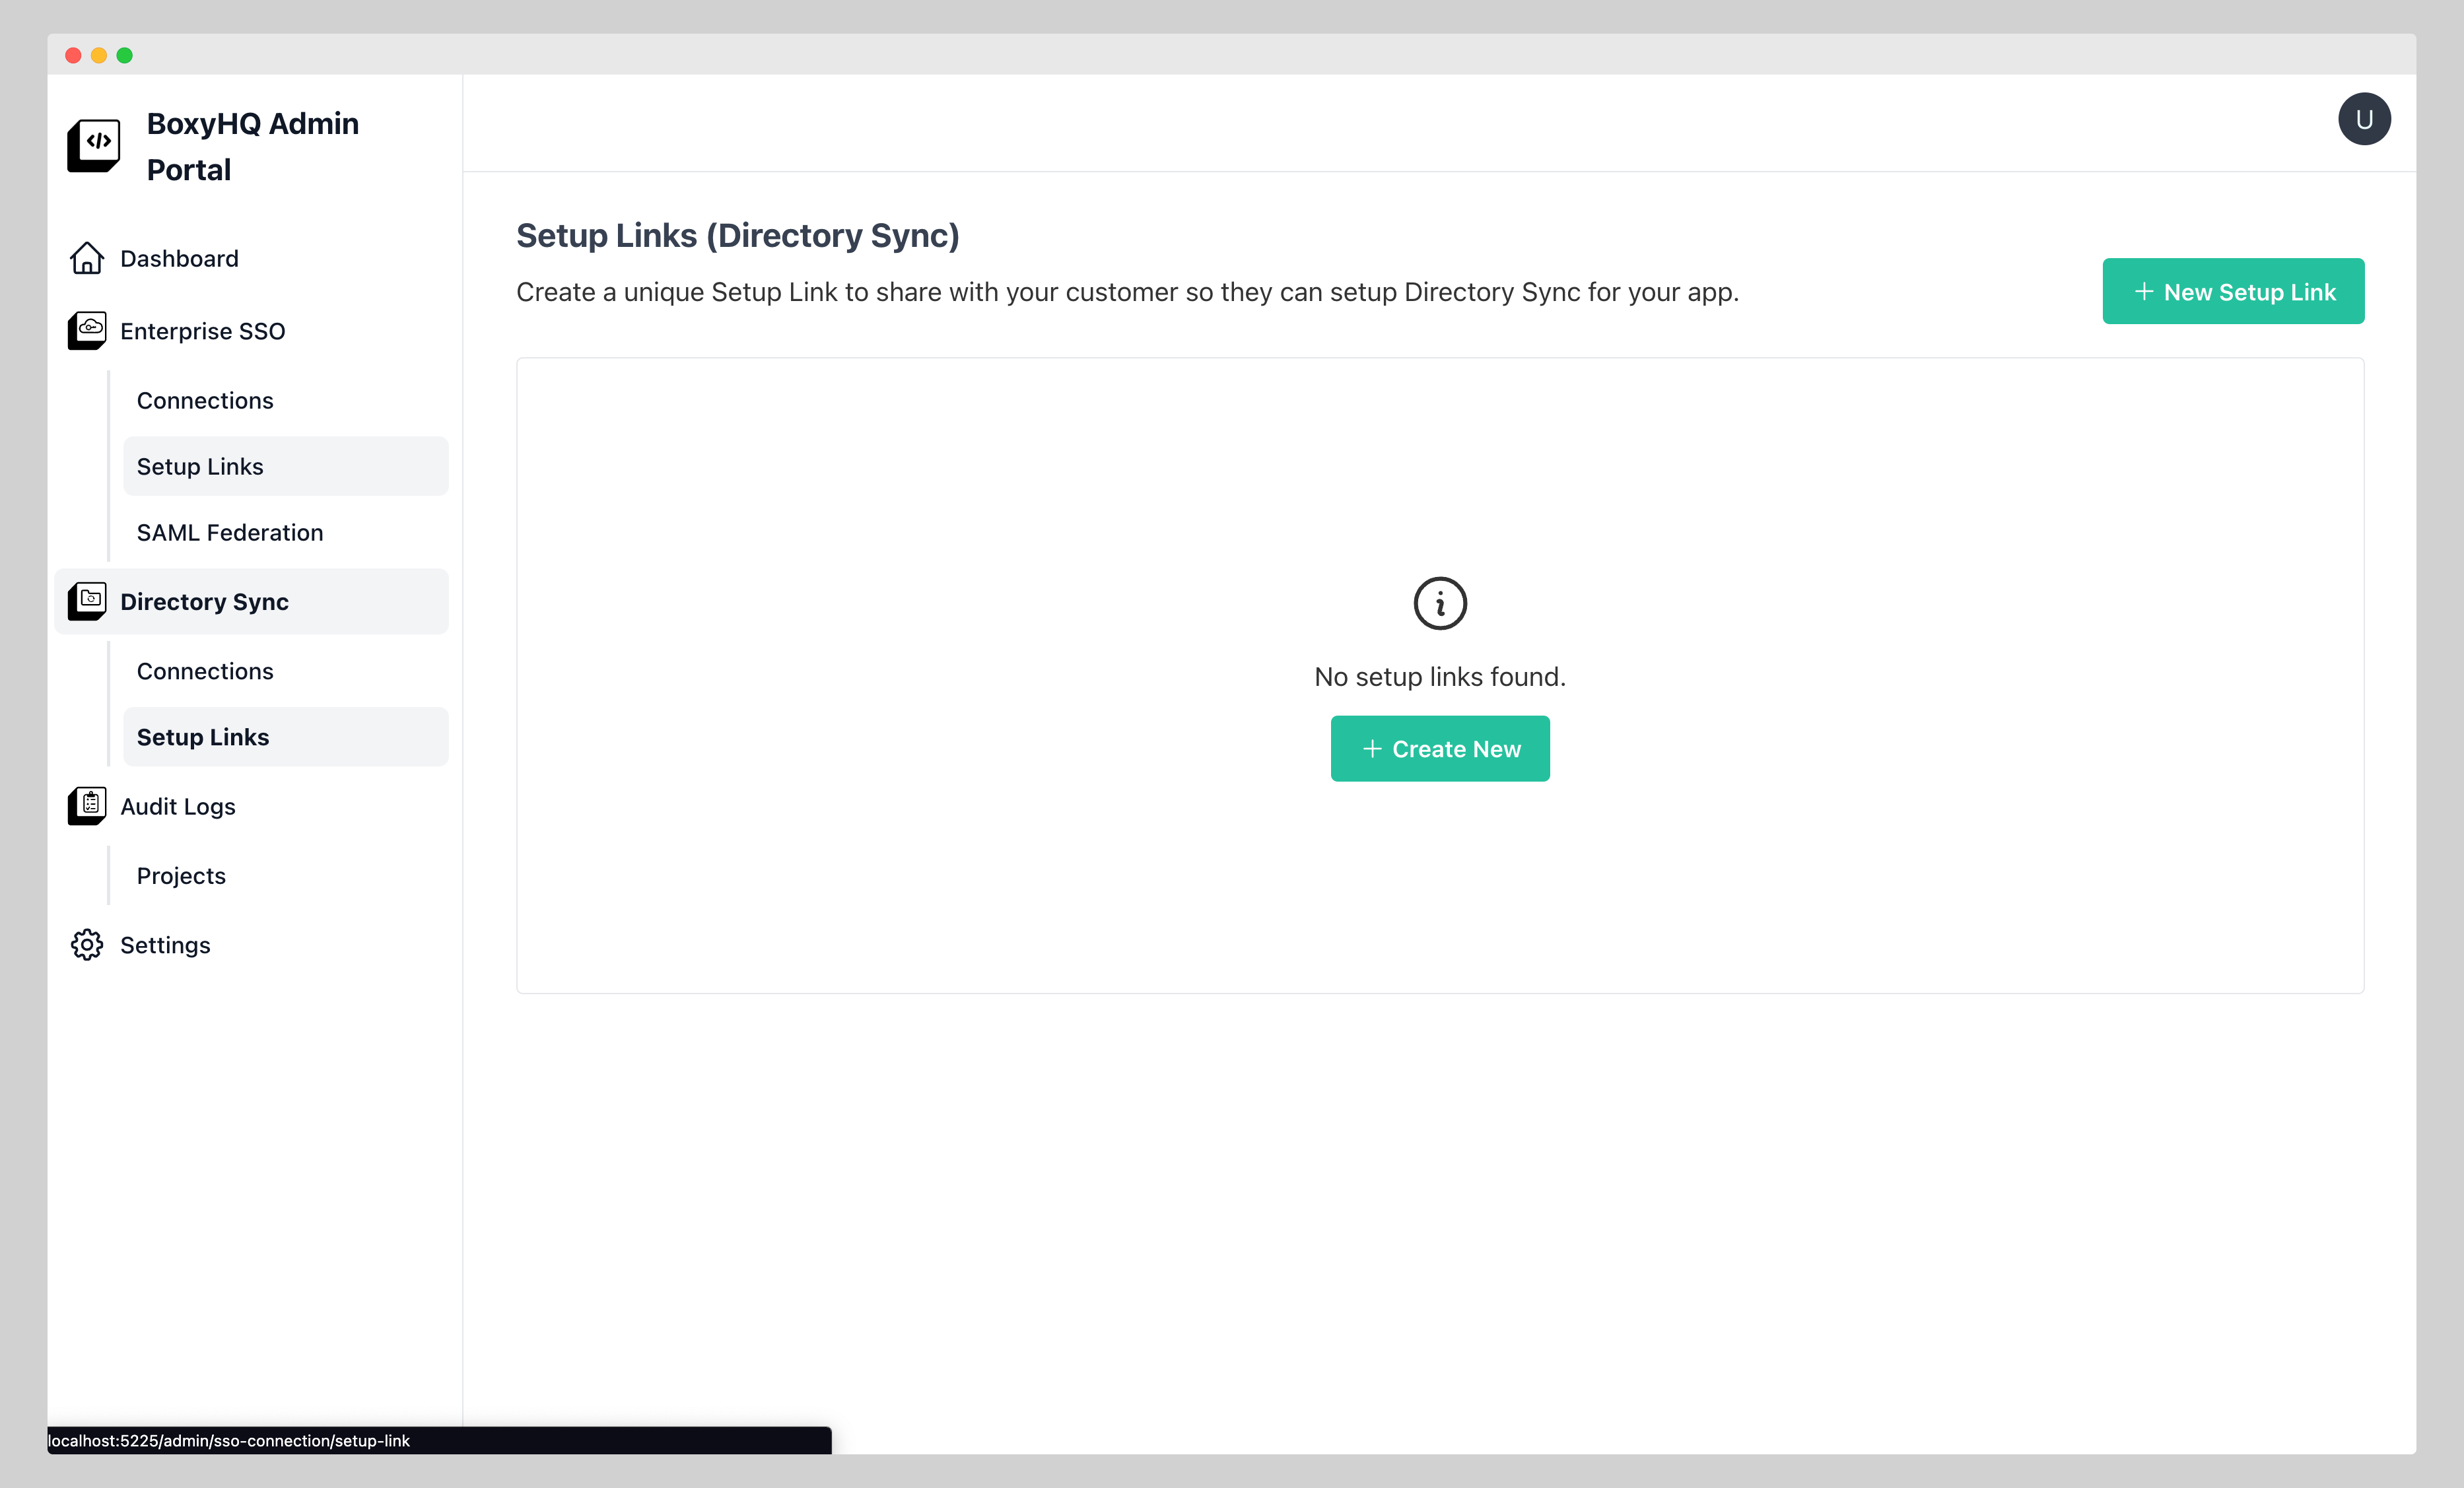Click the BoxyHQ Admin Portal title
2464x1488 pixels.
click(253, 146)
